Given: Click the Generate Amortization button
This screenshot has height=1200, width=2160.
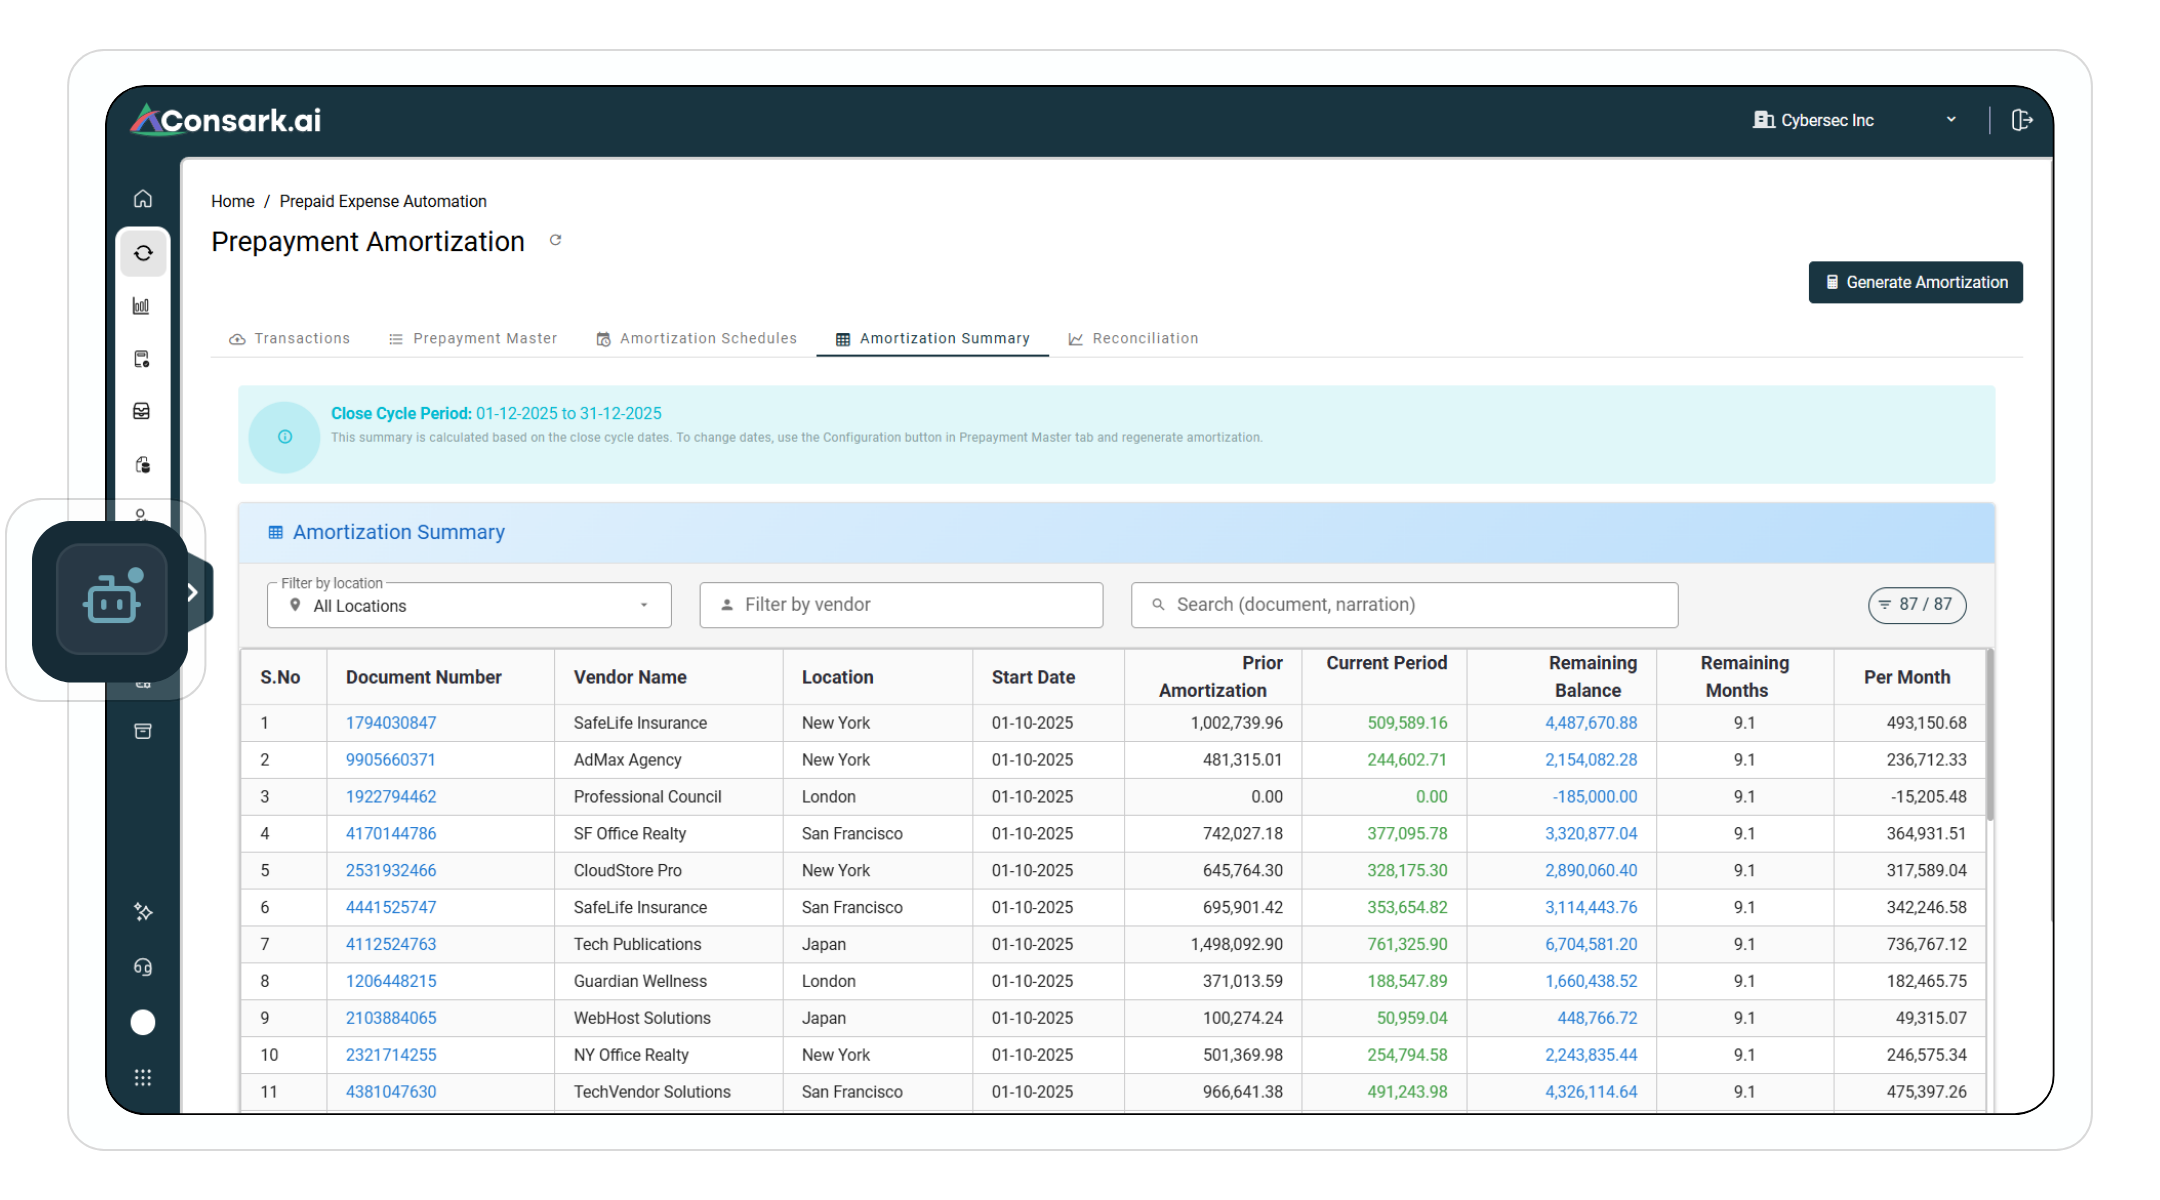Looking at the screenshot, I should pos(1915,283).
